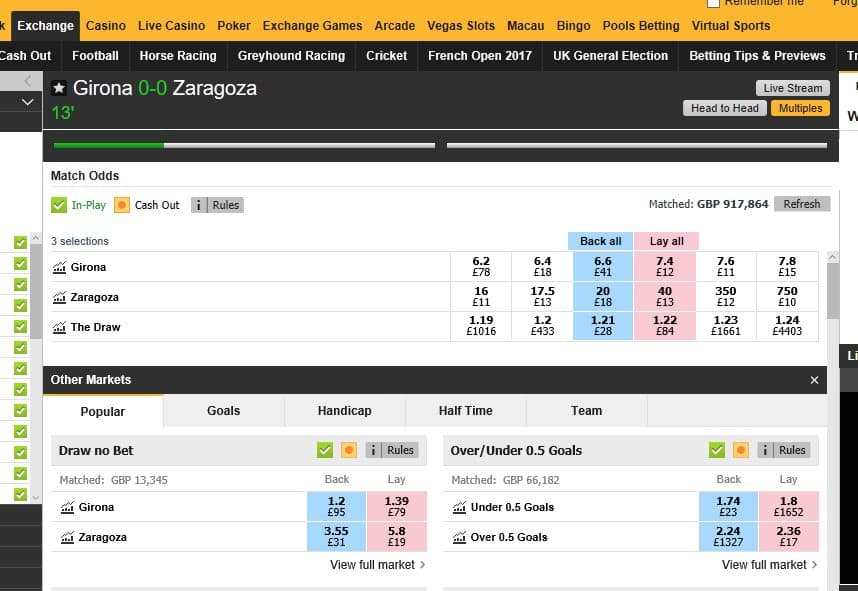Expand View full market under Draw no Bet
The height and width of the screenshot is (591, 858).
(377, 565)
